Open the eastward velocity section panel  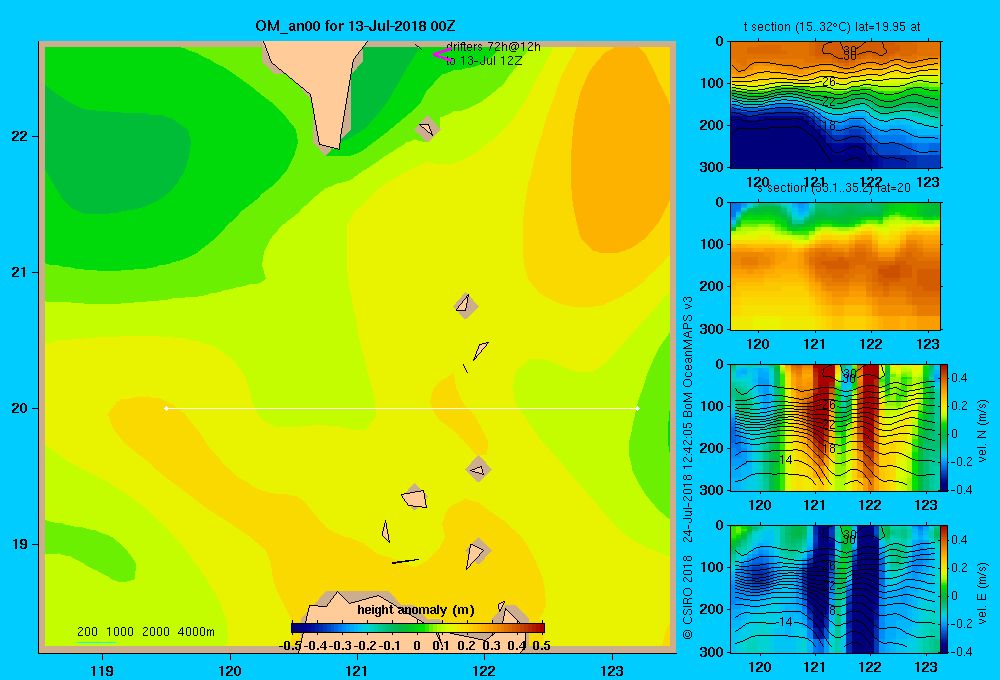835,589
